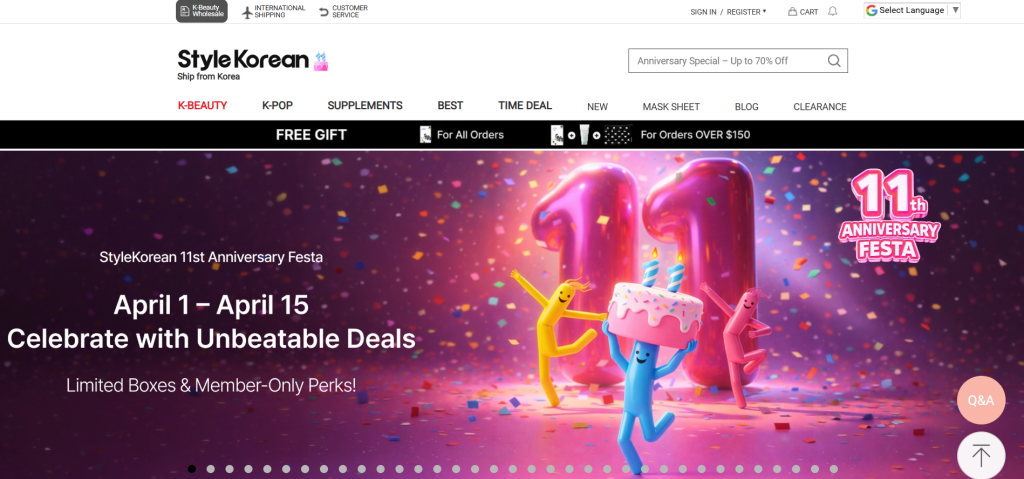Select the first carousel dot indicator
The width and height of the screenshot is (1024, 479).
tap(192, 469)
